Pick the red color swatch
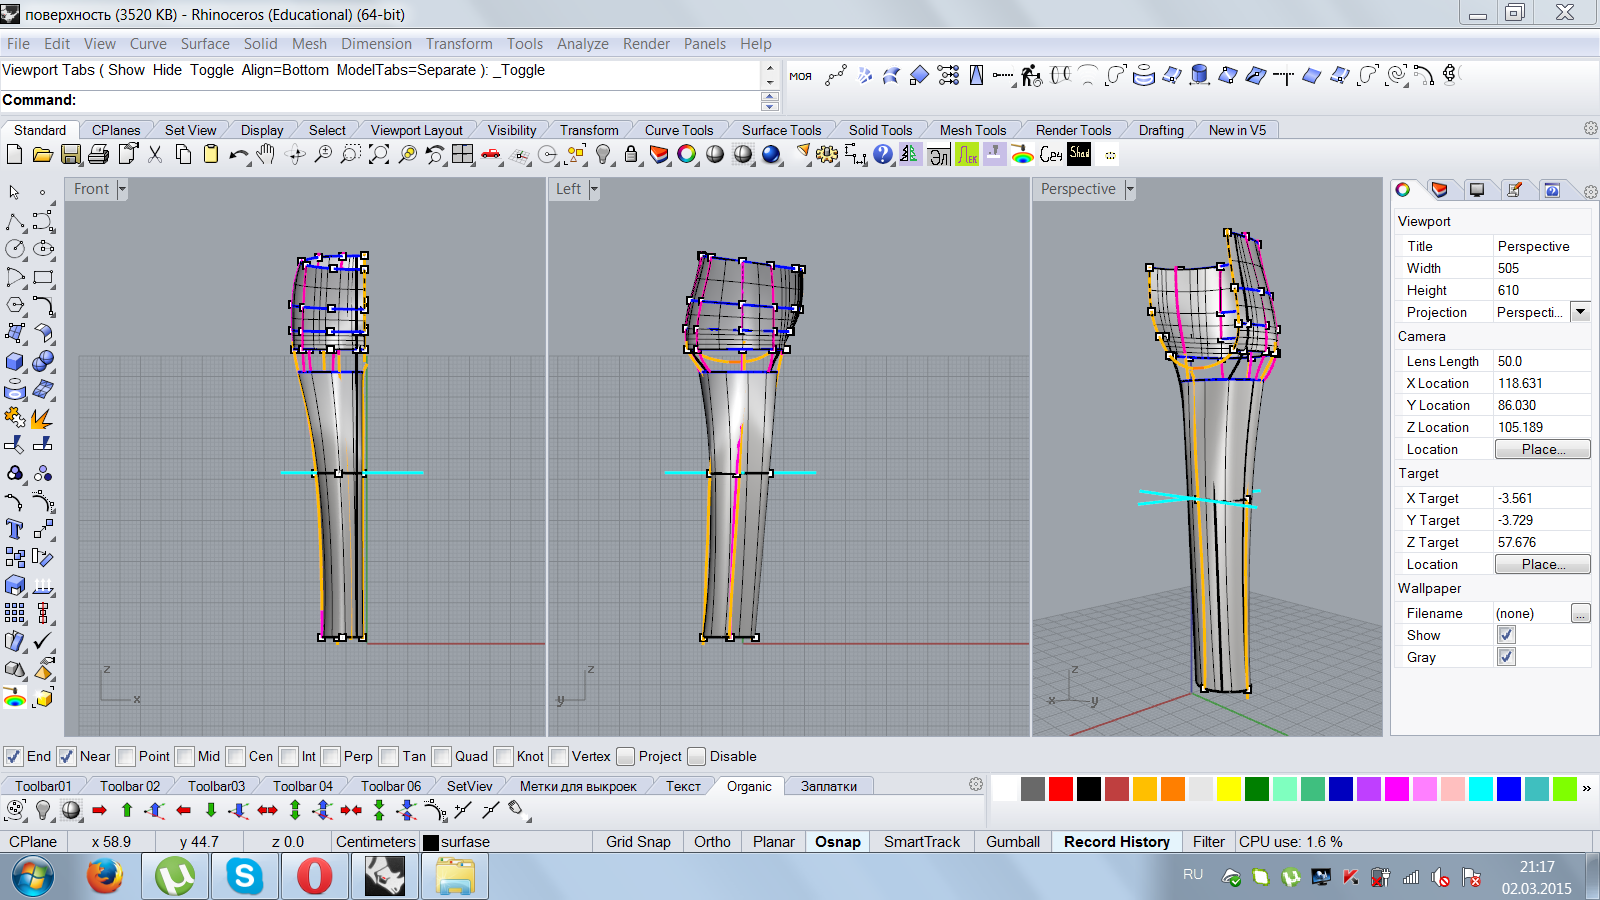1600x900 pixels. pos(1061,789)
